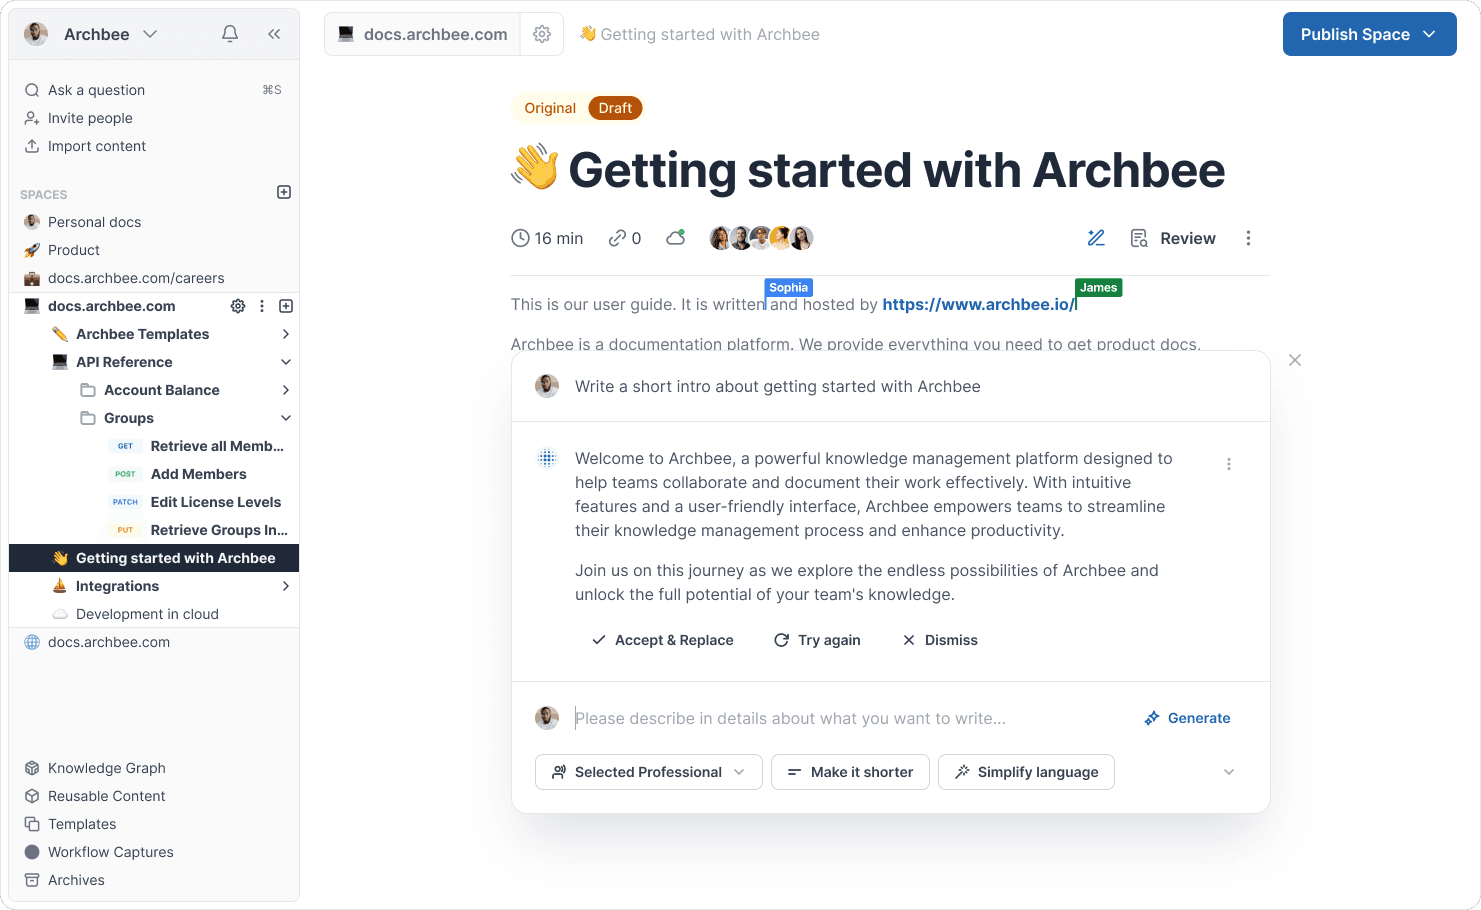The height and width of the screenshot is (910, 1481).
Task: Open Reusable Content in sidebar
Action: click(107, 796)
